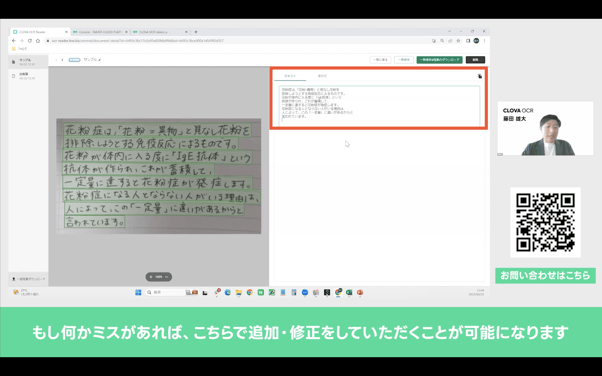This screenshot has height=376, width=602.
Task: Switch to the CLOVA OCR token browser tab
Action: (x=159, y=32)
